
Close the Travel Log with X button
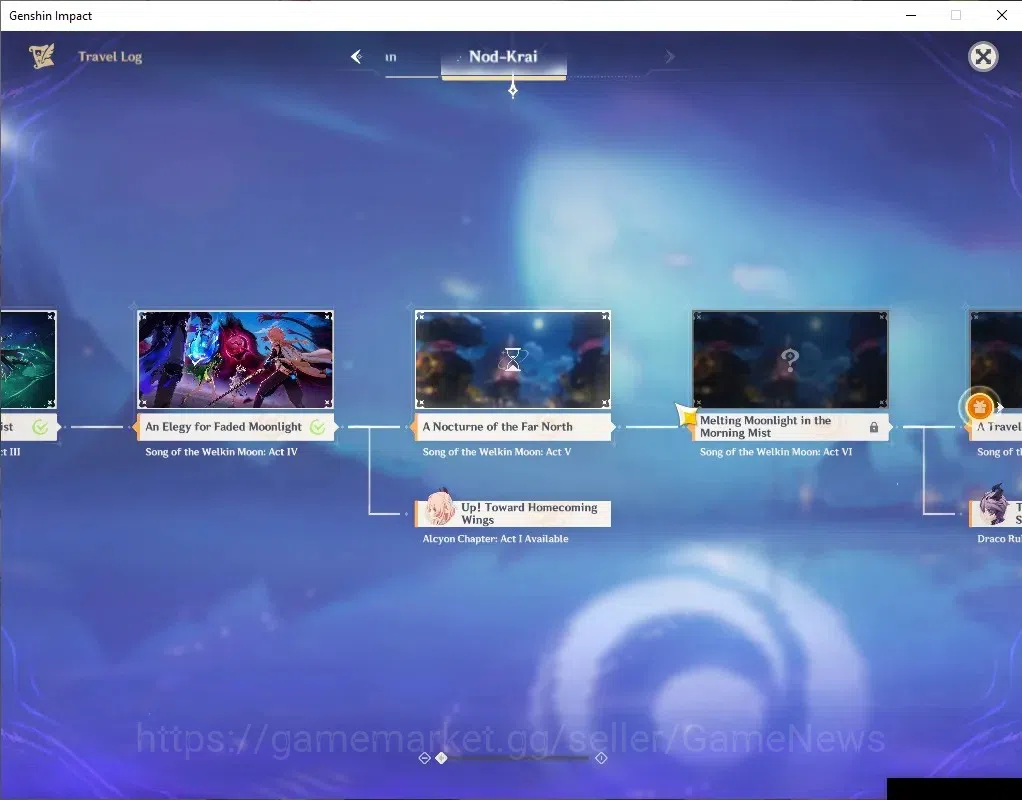tap(983, 57)
